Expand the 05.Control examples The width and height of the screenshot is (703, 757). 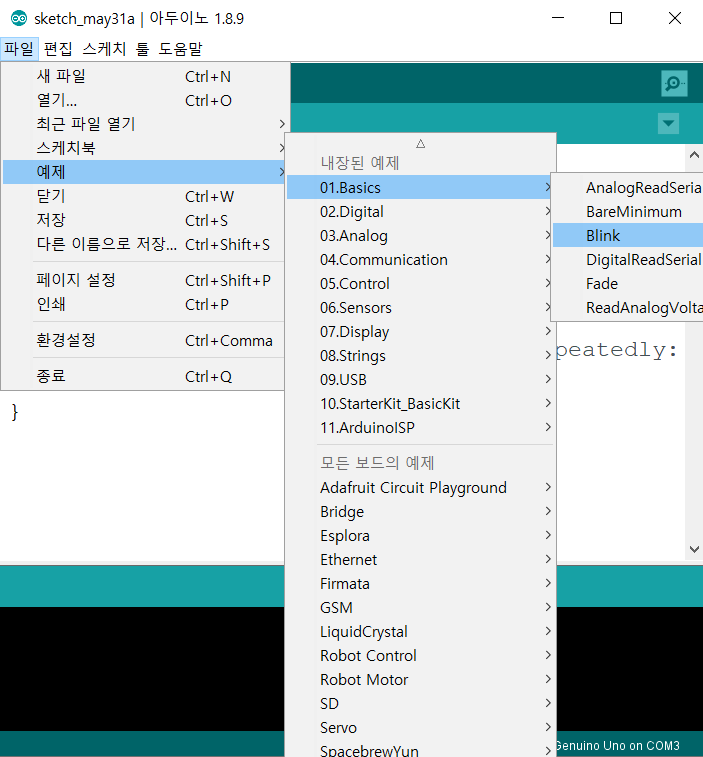[420, 283]
